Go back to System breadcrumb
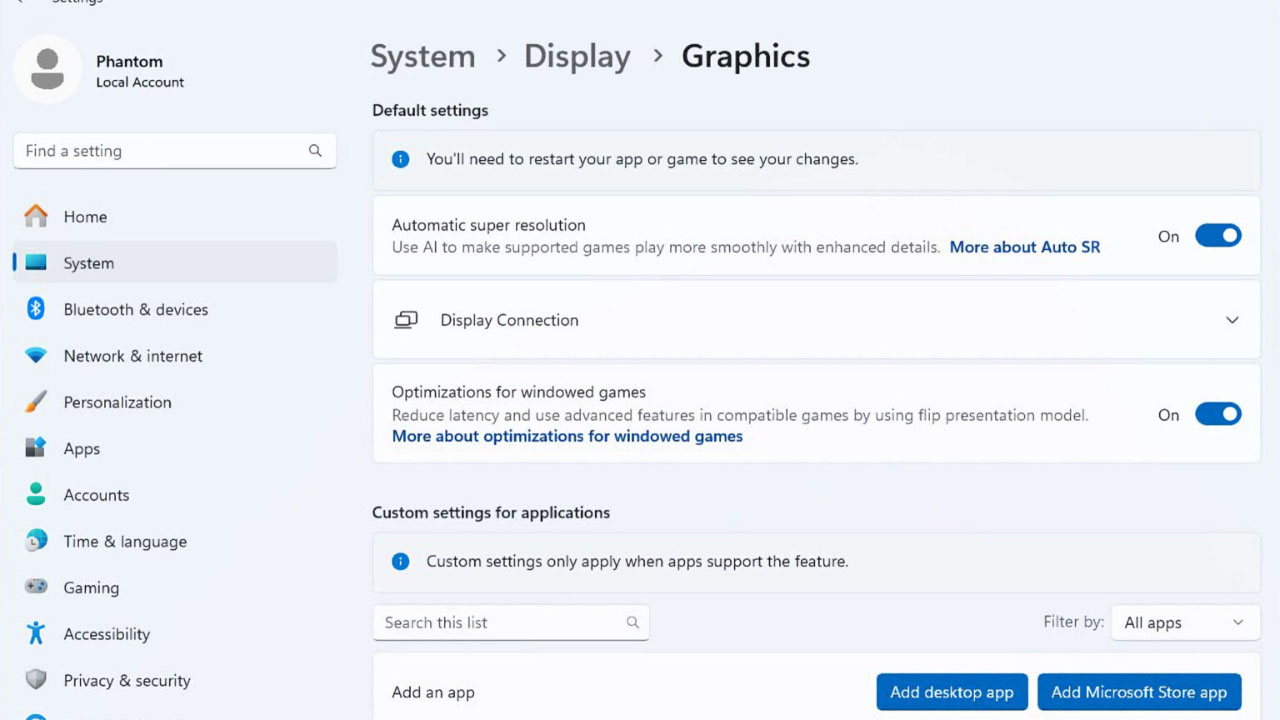The height and width of the screenshot is (720, 1280). pos(423,56)
